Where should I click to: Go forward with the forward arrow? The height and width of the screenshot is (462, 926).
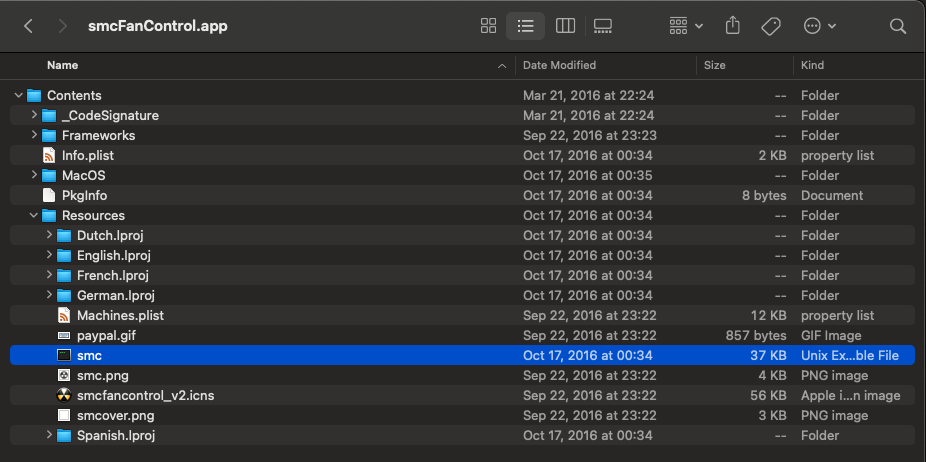(63, 26)
